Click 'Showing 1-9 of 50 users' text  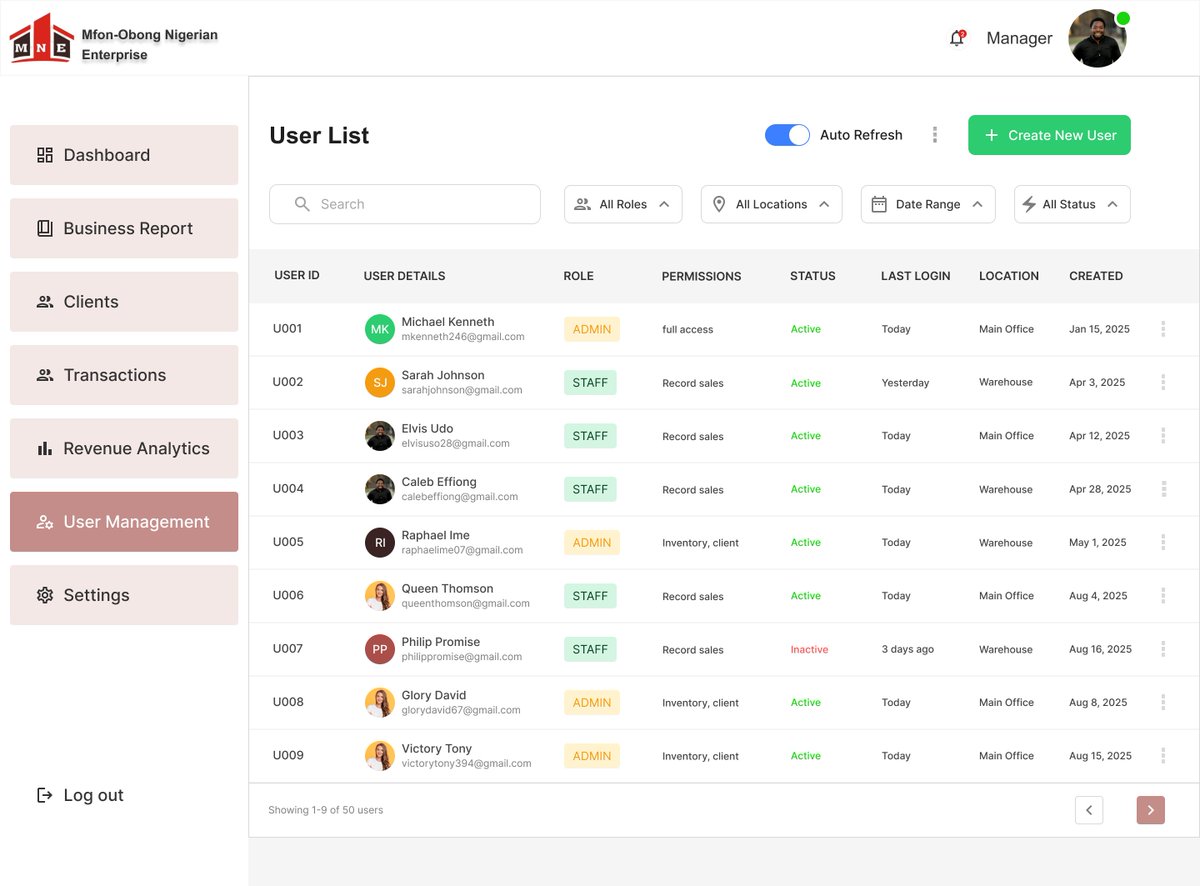[x=325, y=810]
